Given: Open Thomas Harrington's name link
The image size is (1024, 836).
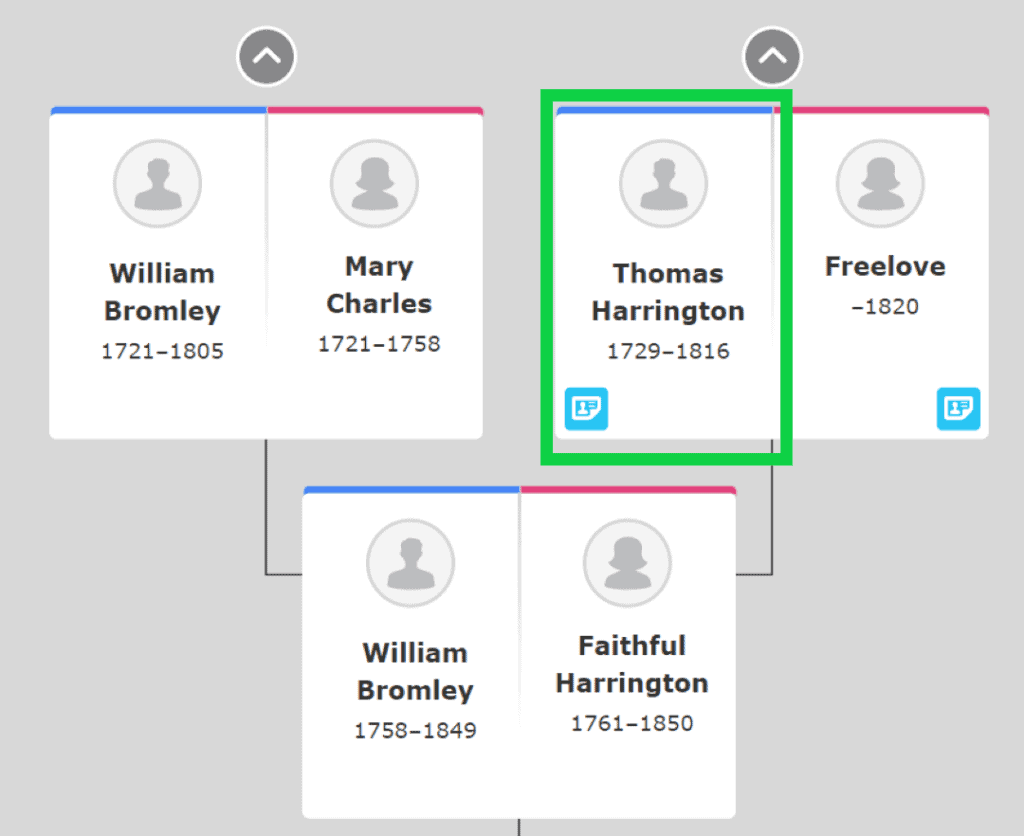Looking at the screenshot, I should (667, 292).
